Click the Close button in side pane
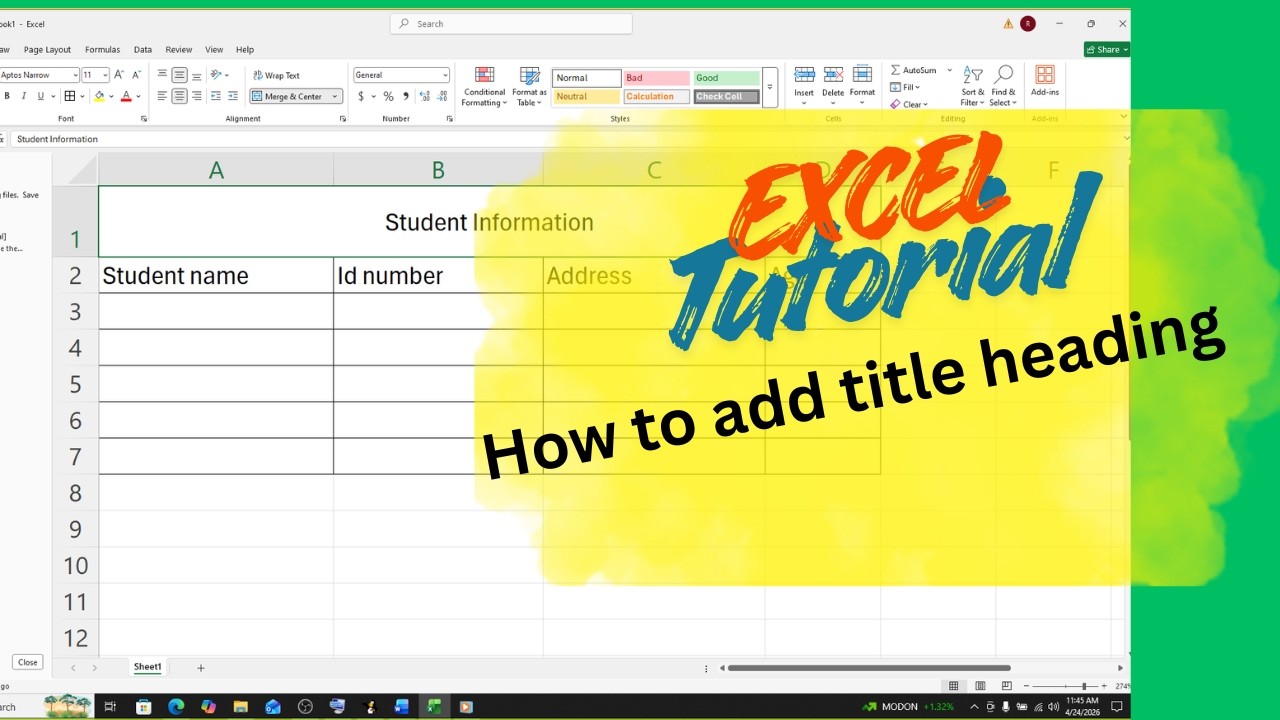Viewport: 1280px width, 720px height. (x=27, y=662)
